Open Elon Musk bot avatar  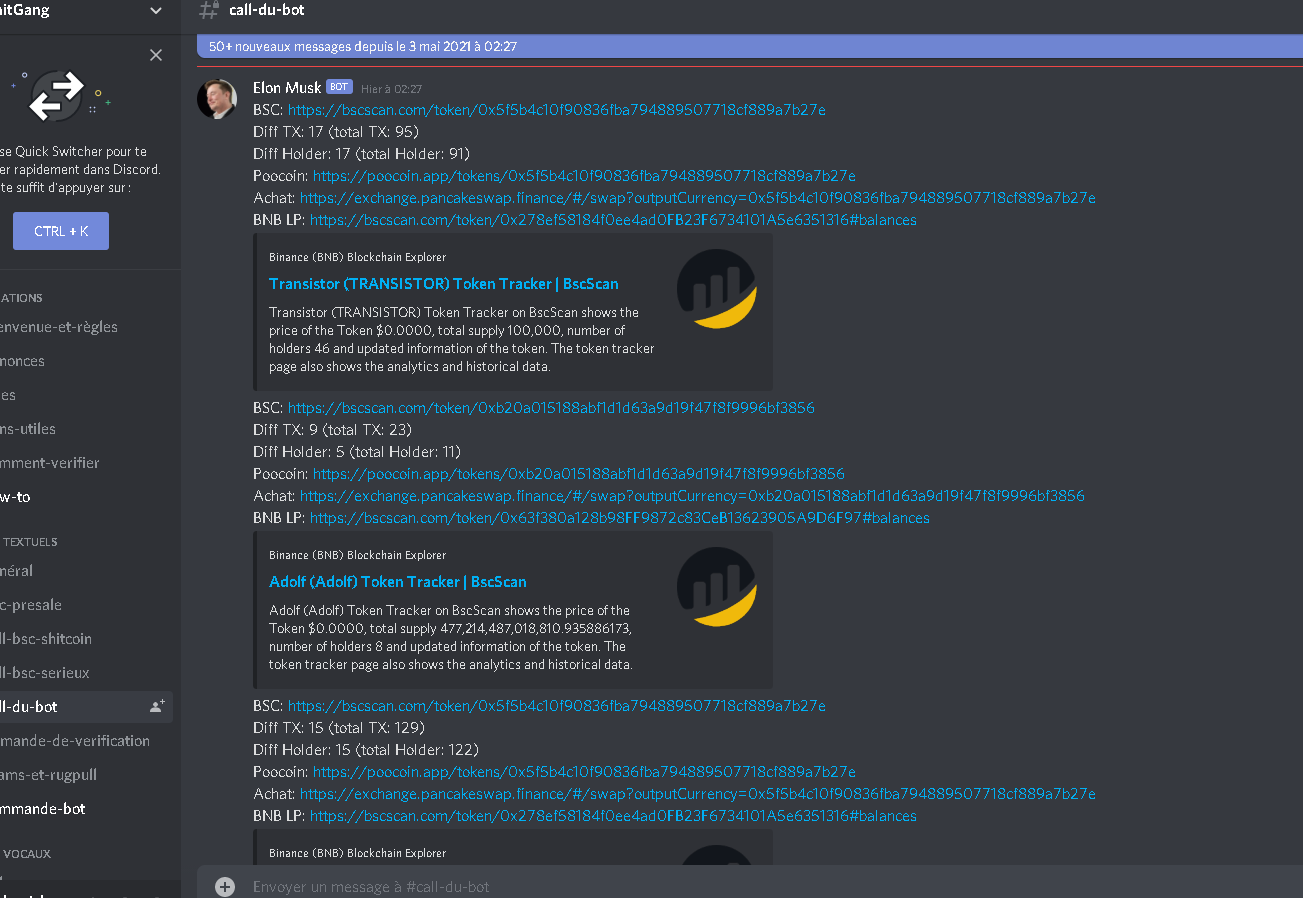217,99
